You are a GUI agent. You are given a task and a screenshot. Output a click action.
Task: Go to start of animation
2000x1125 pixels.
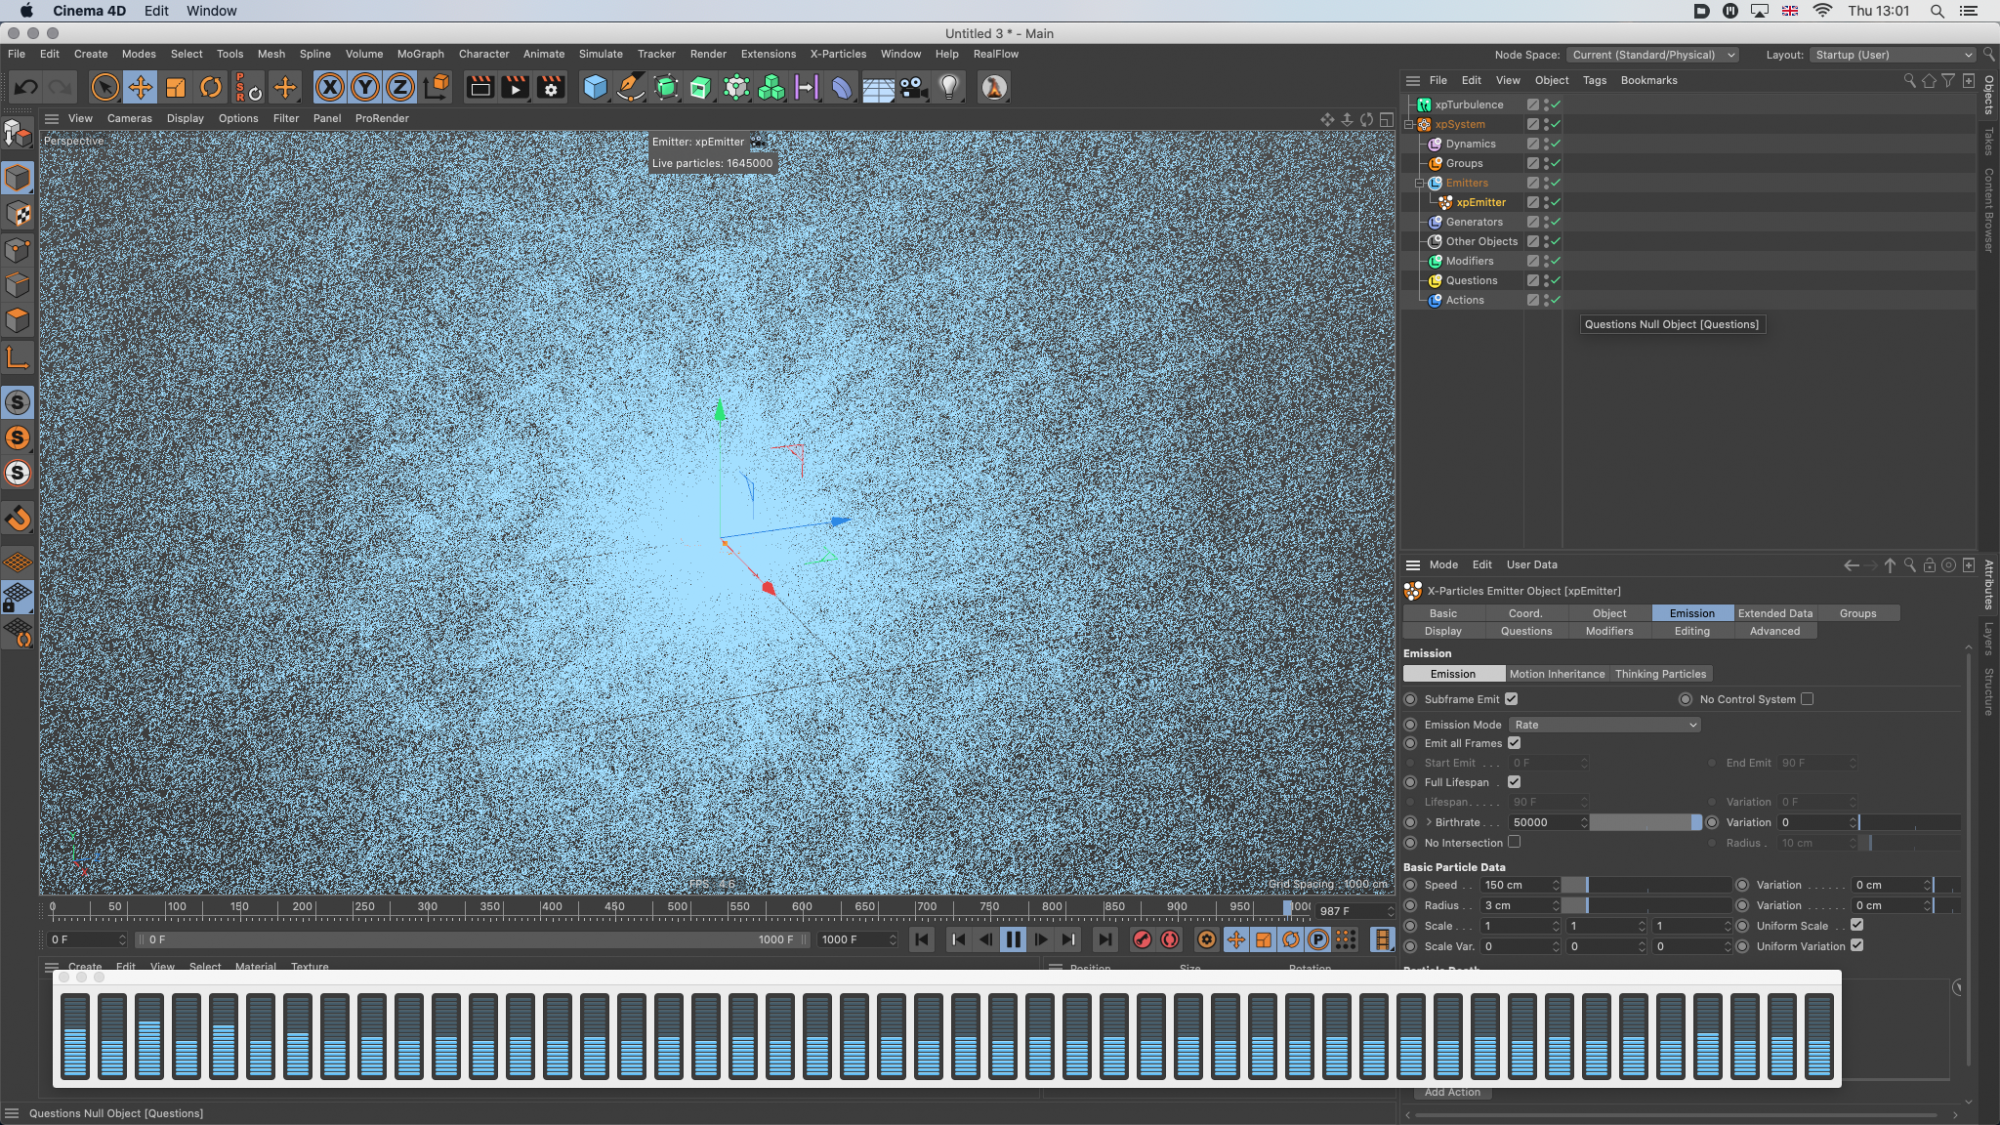pos(922,940)
